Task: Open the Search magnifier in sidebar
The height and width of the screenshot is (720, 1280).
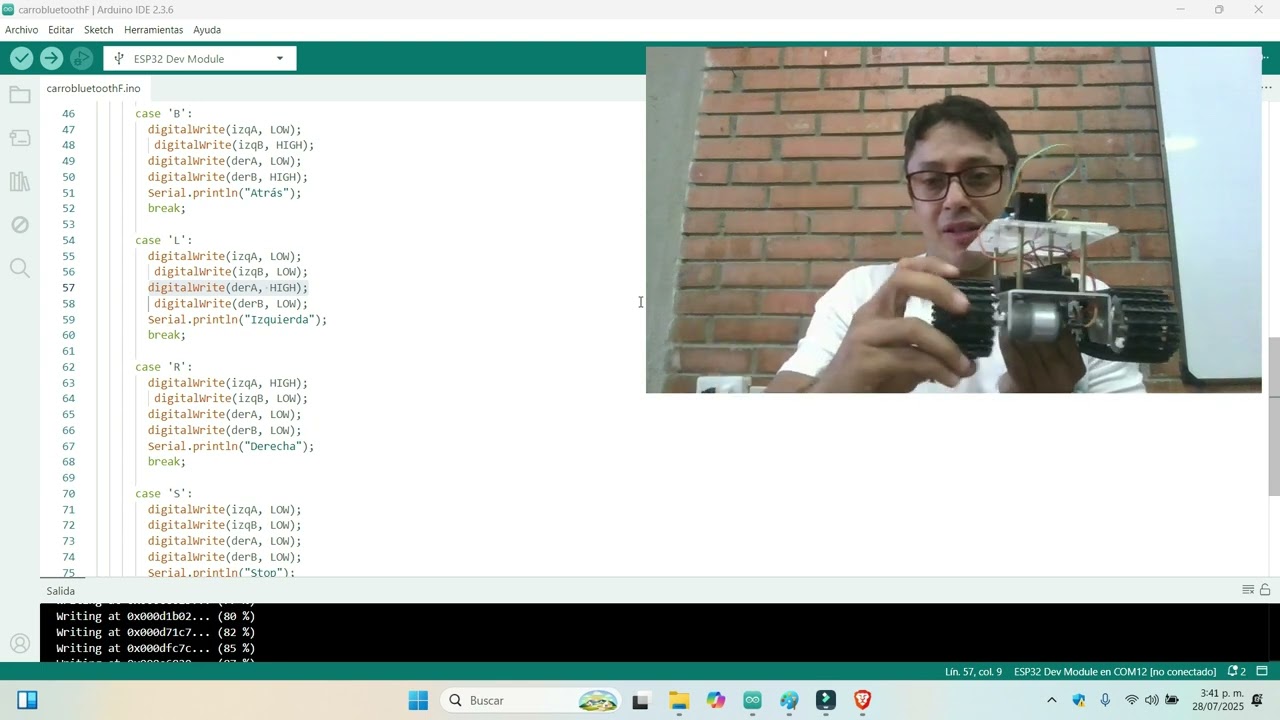Action: (20, 267)
